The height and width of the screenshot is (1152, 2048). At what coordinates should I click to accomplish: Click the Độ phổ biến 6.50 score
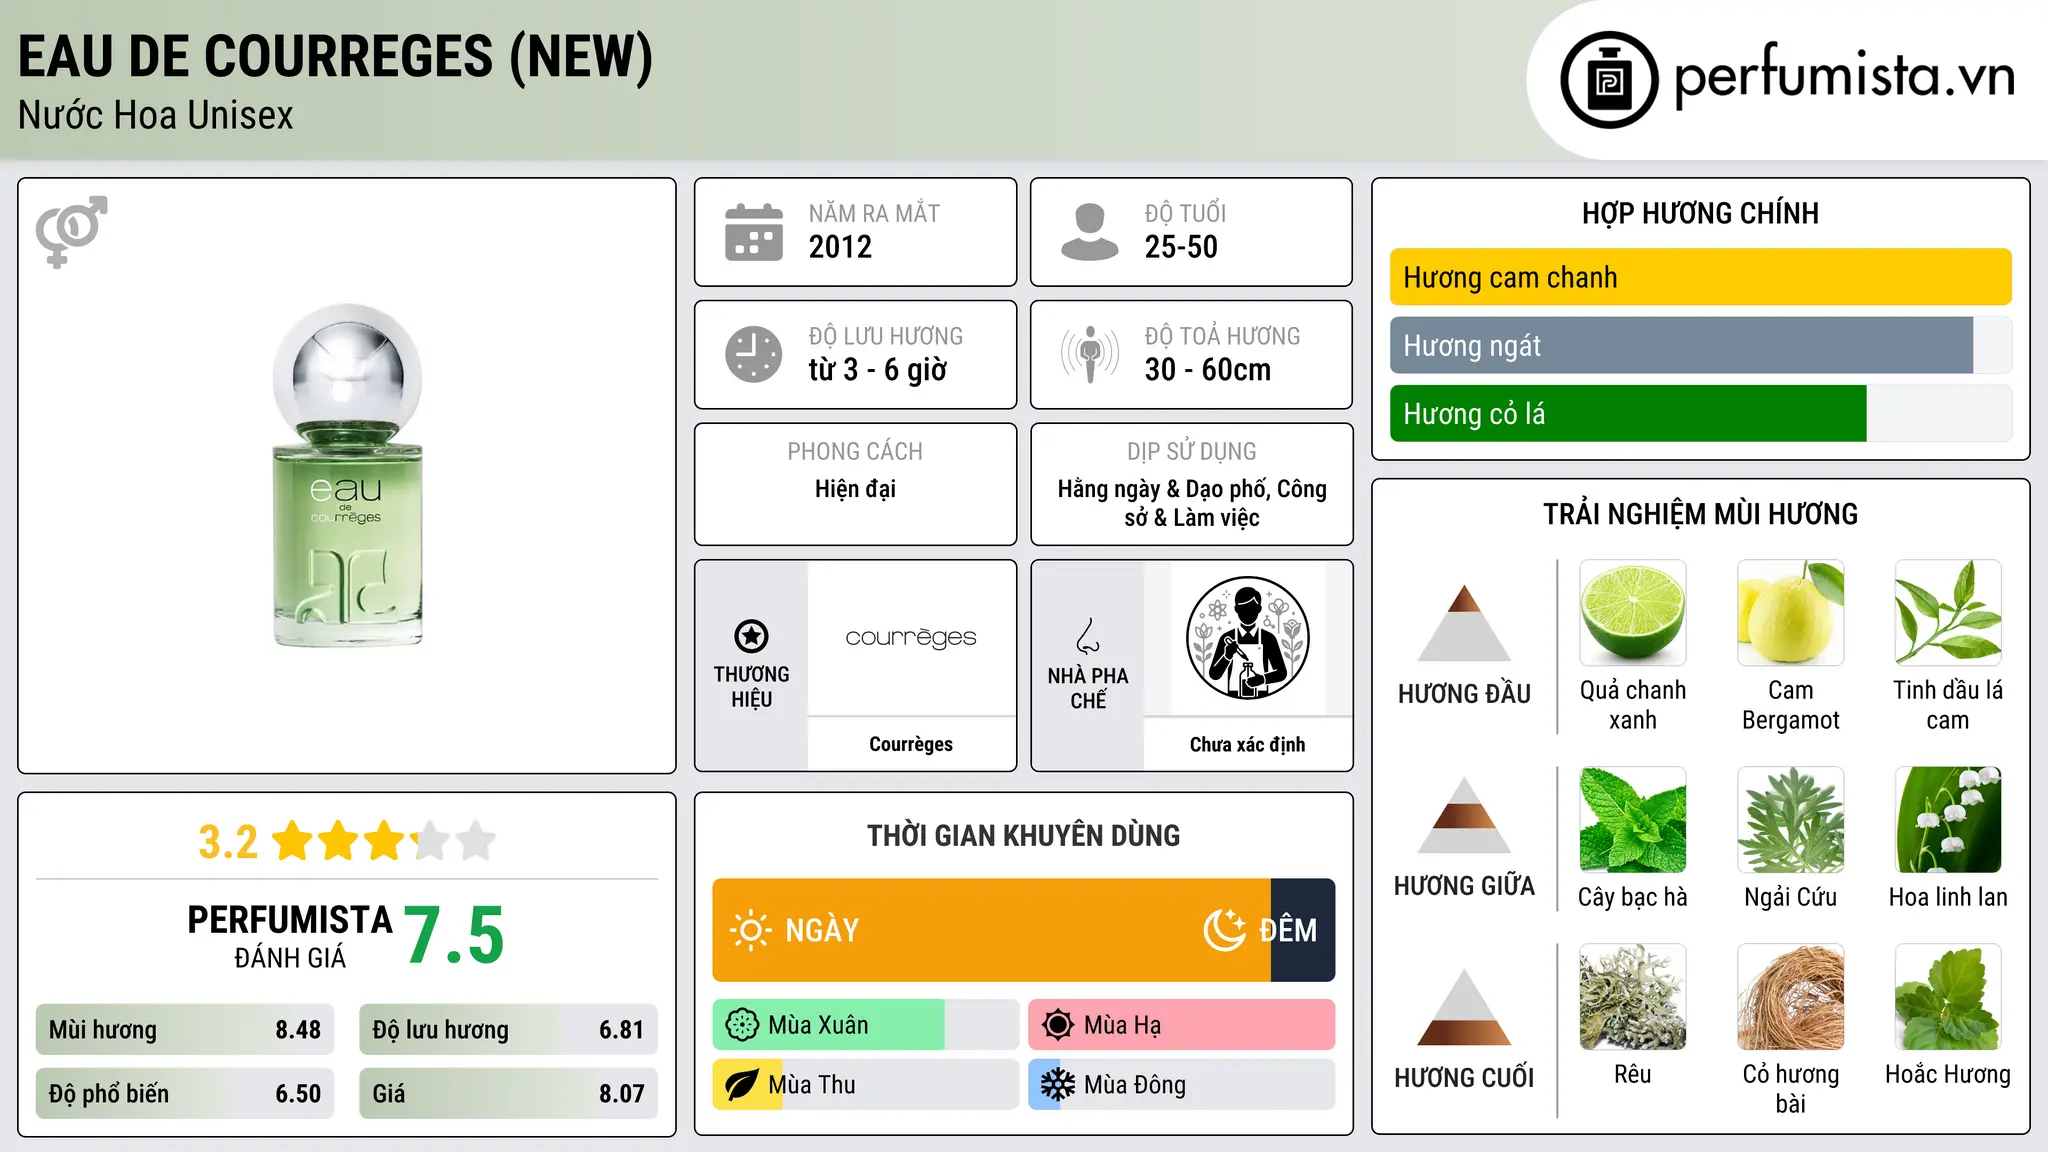click(x=185, y=1094)
